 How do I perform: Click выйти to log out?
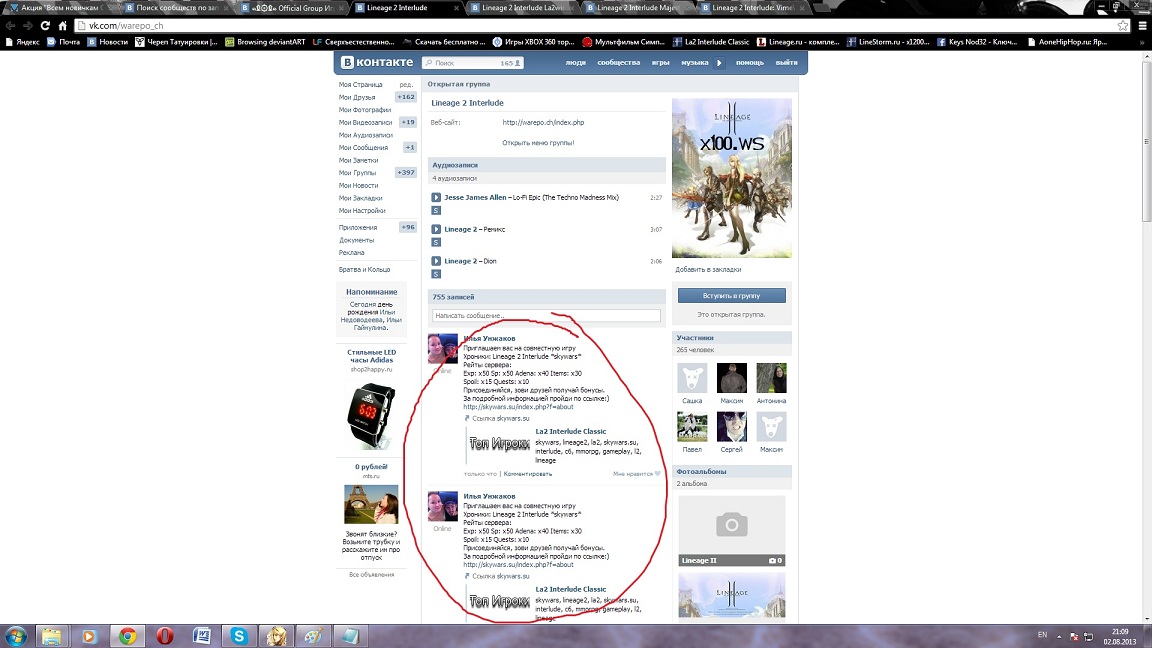(x=786, y=62)
